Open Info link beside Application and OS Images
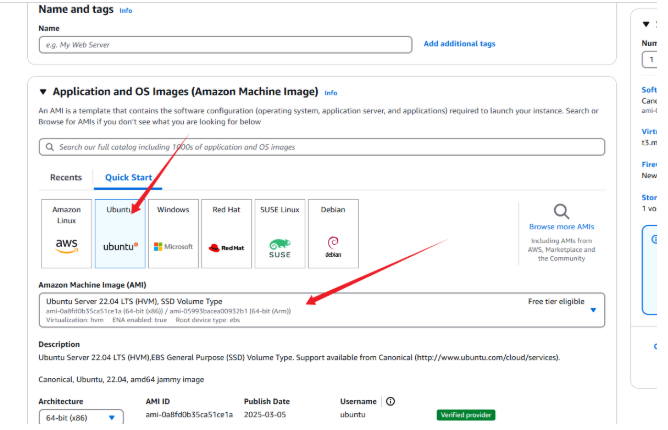The image size is (668, 430). pos(331,93)
